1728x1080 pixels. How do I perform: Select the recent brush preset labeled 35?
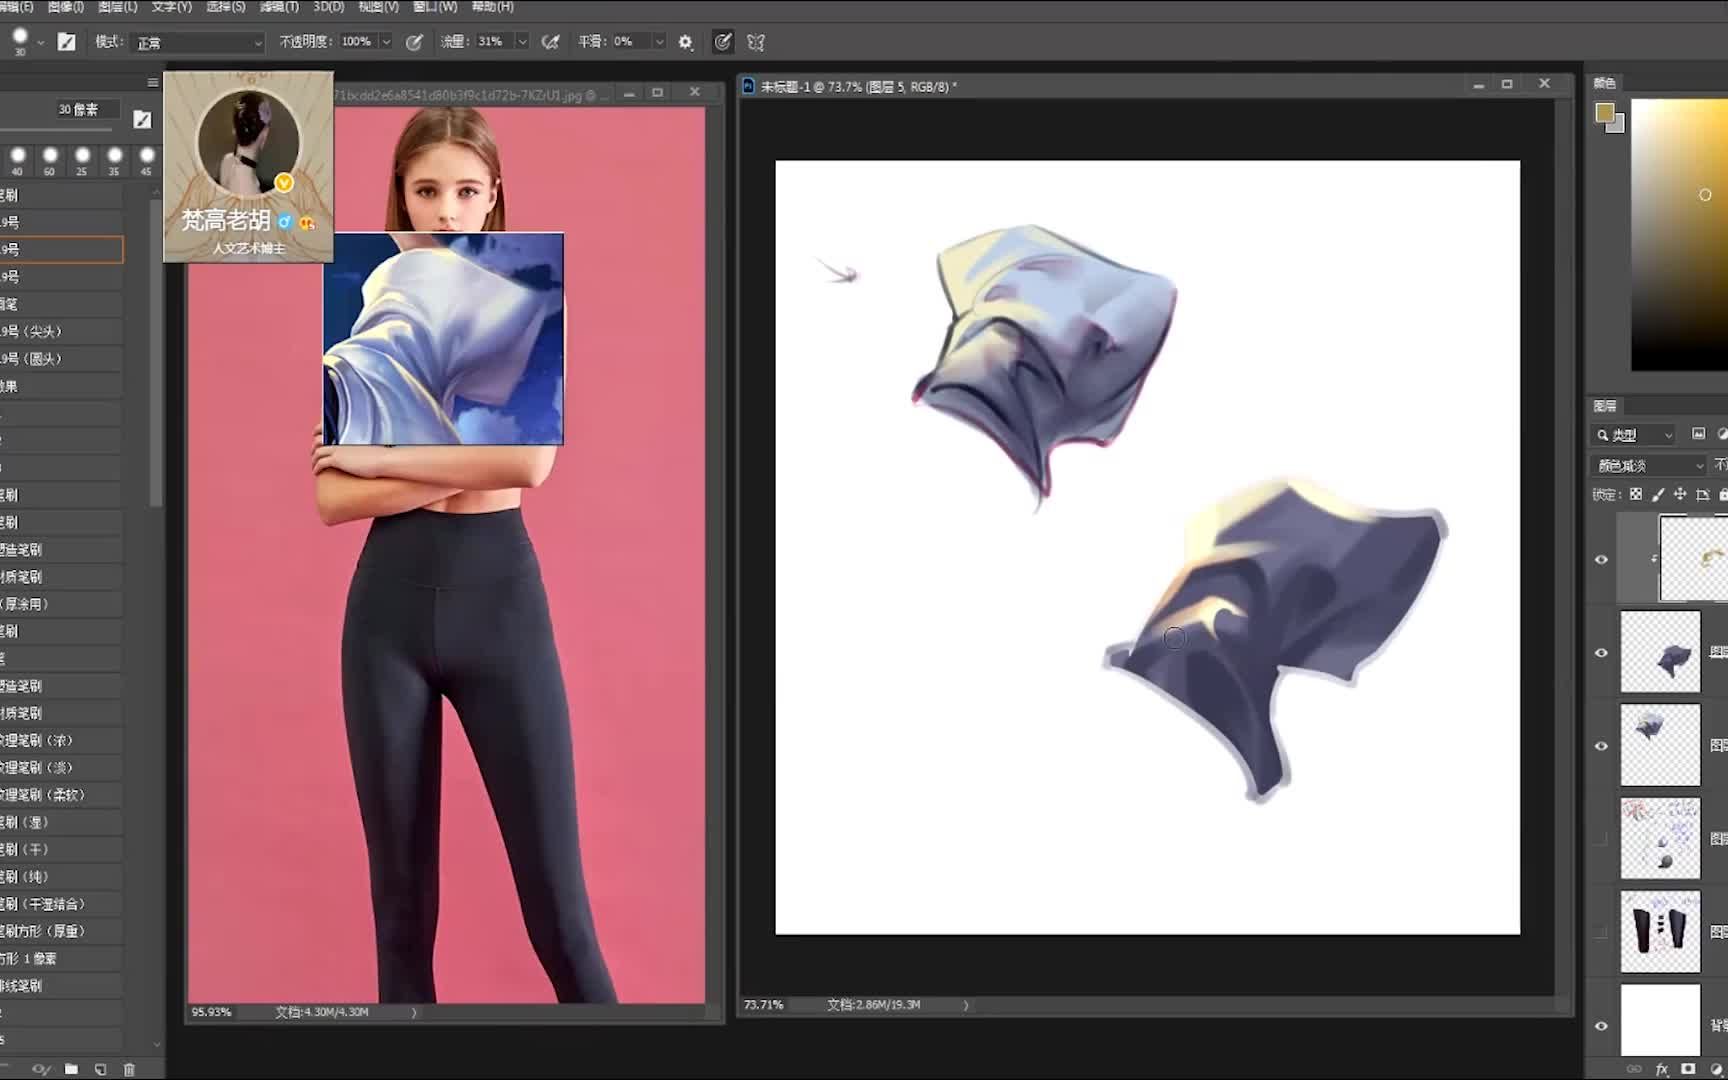114,159
